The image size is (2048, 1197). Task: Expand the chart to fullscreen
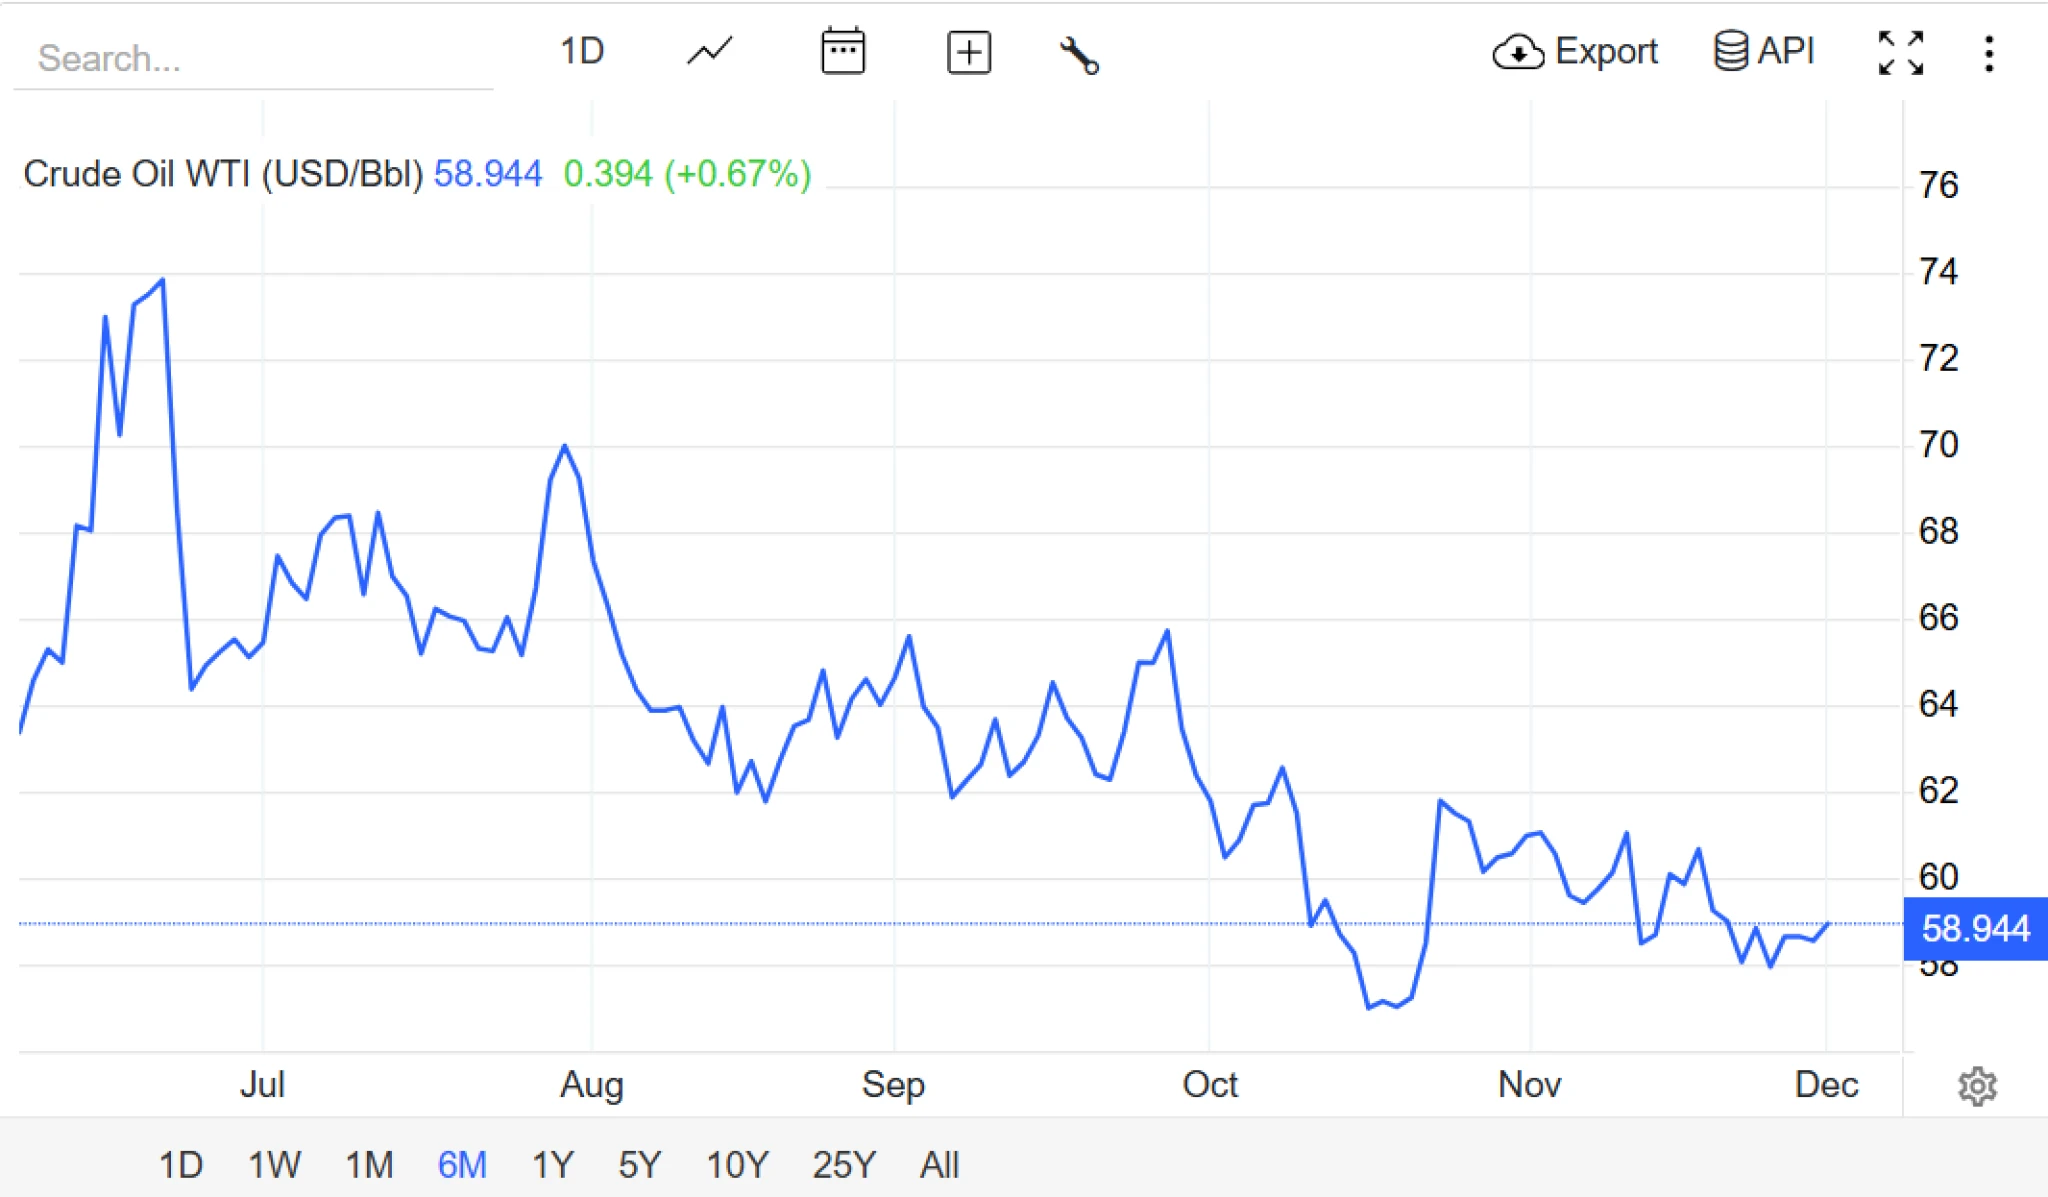point(1900,53)
